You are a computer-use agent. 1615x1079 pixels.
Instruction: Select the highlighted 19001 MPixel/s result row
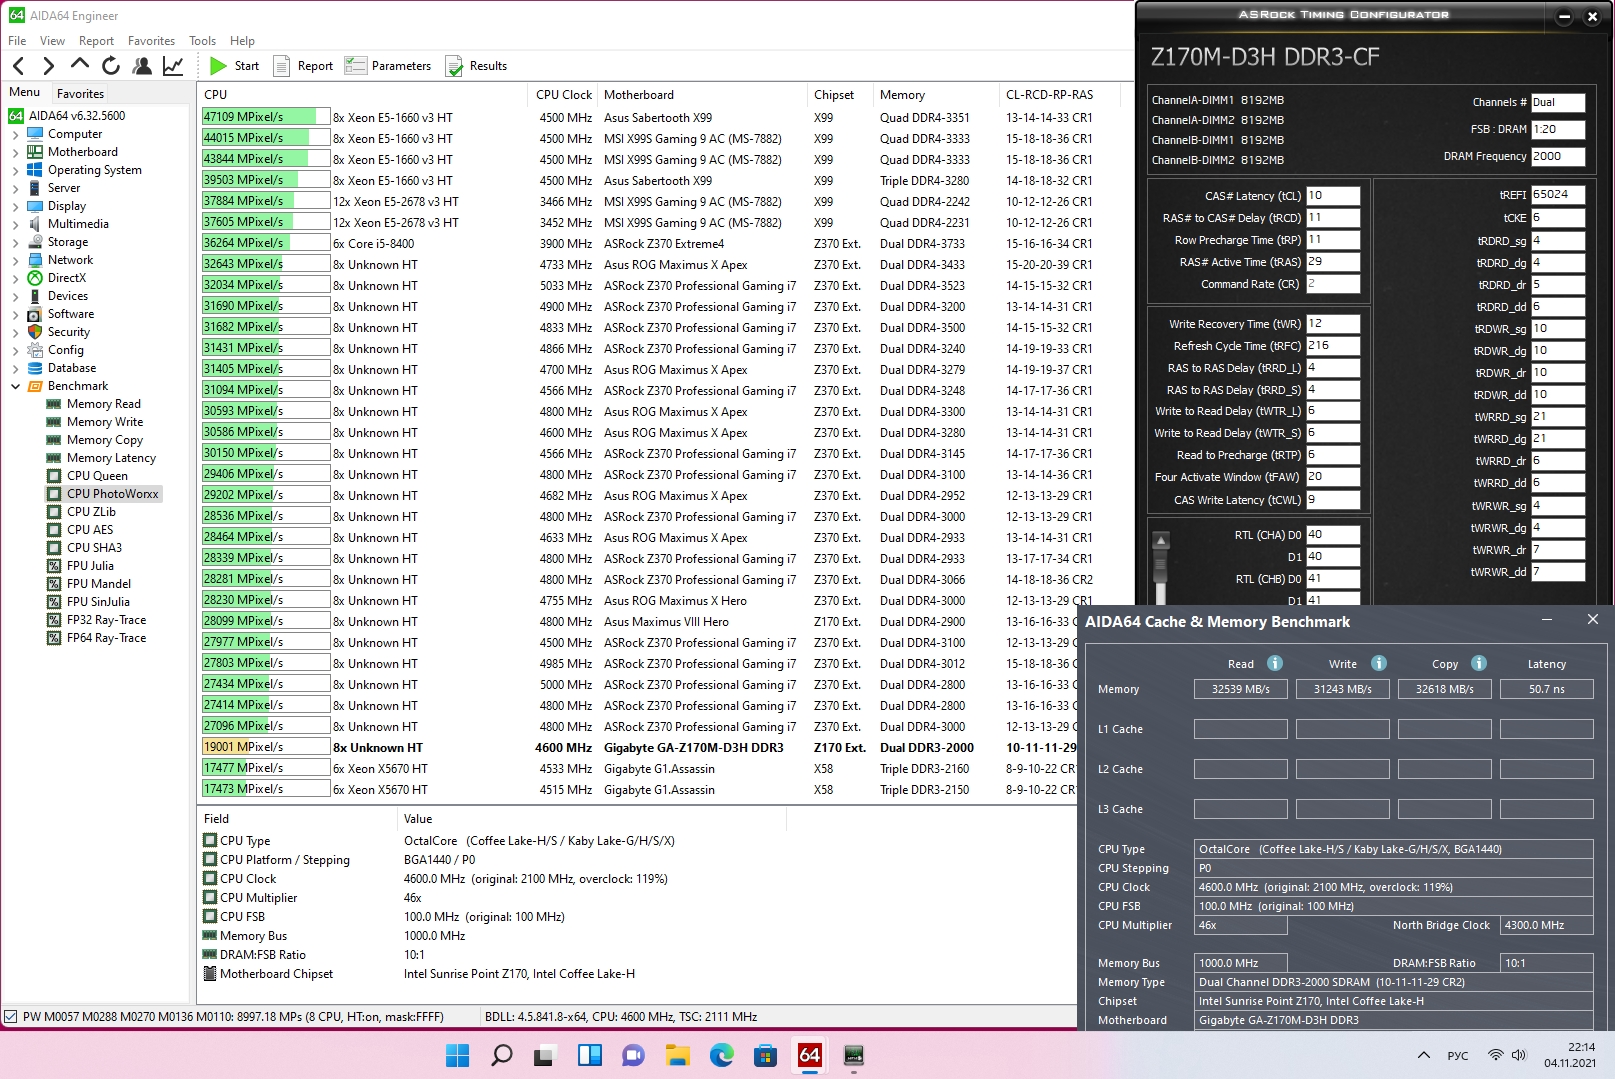pos(638,748)
